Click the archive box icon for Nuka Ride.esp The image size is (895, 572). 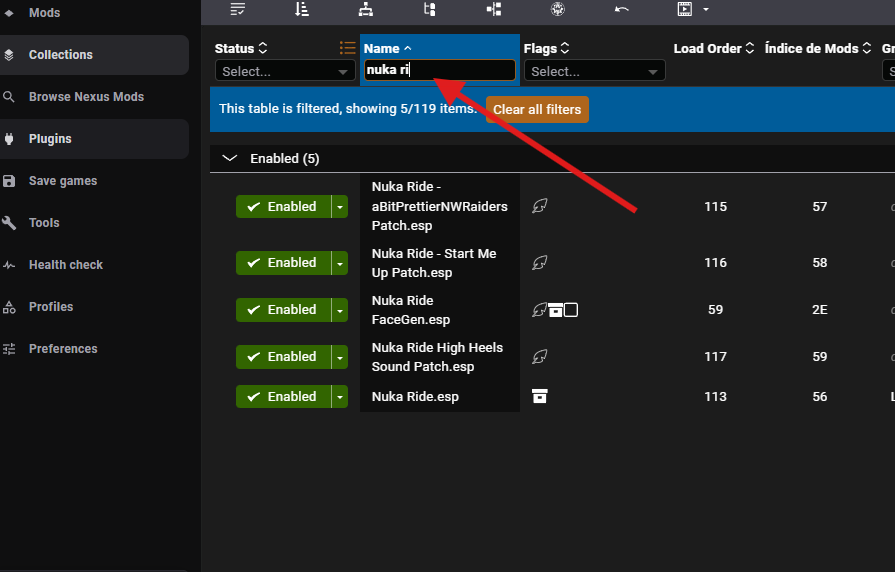(x=539, y=396)
